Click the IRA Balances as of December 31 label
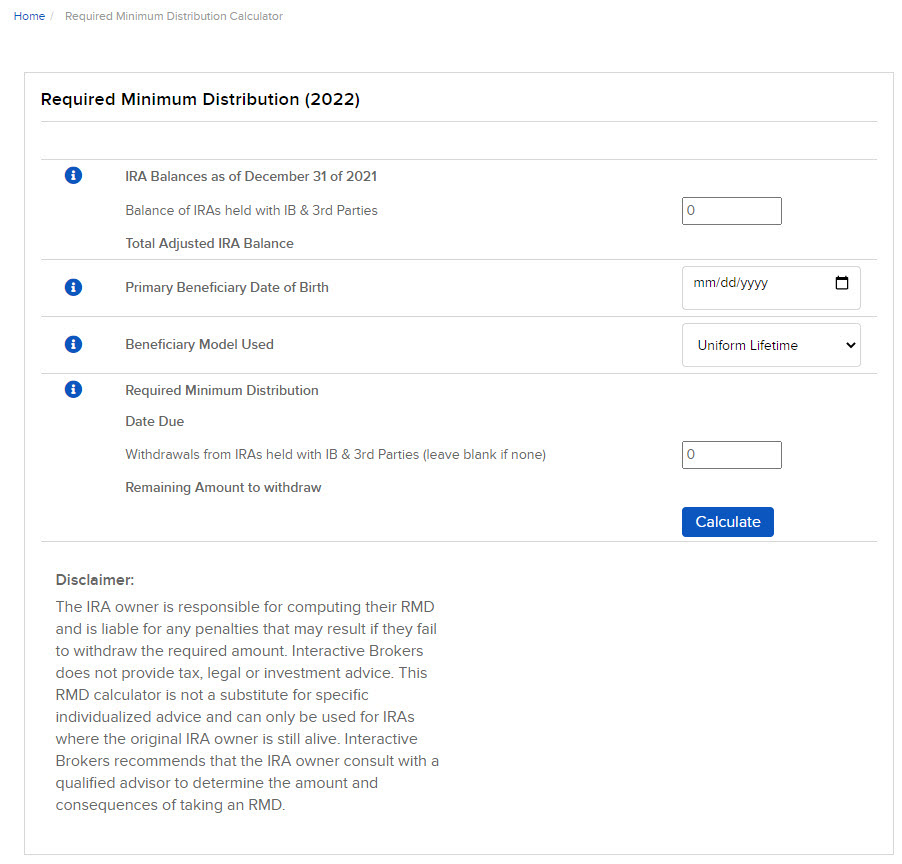The height and width of the screenshot is (864, 902). 251,176
